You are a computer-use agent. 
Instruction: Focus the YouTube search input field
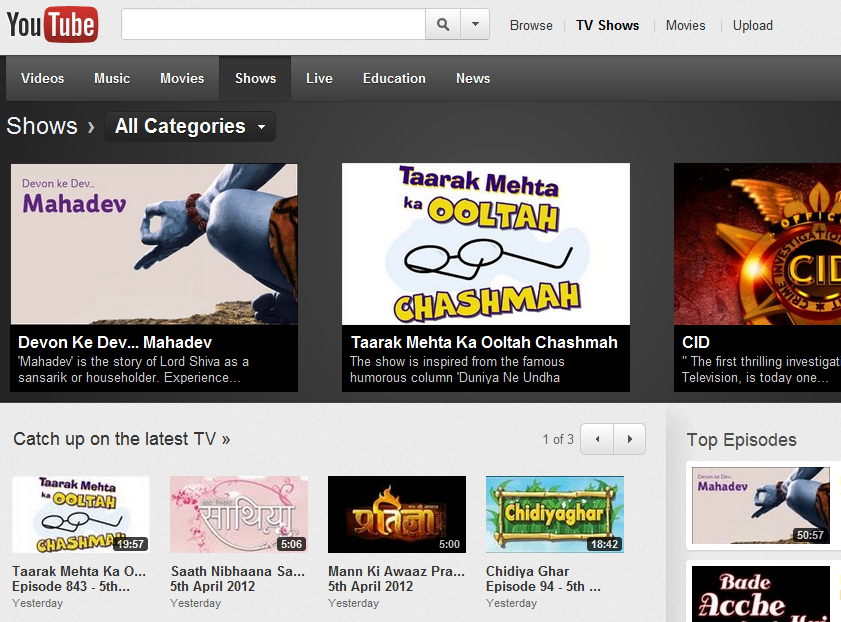[274, 24]
